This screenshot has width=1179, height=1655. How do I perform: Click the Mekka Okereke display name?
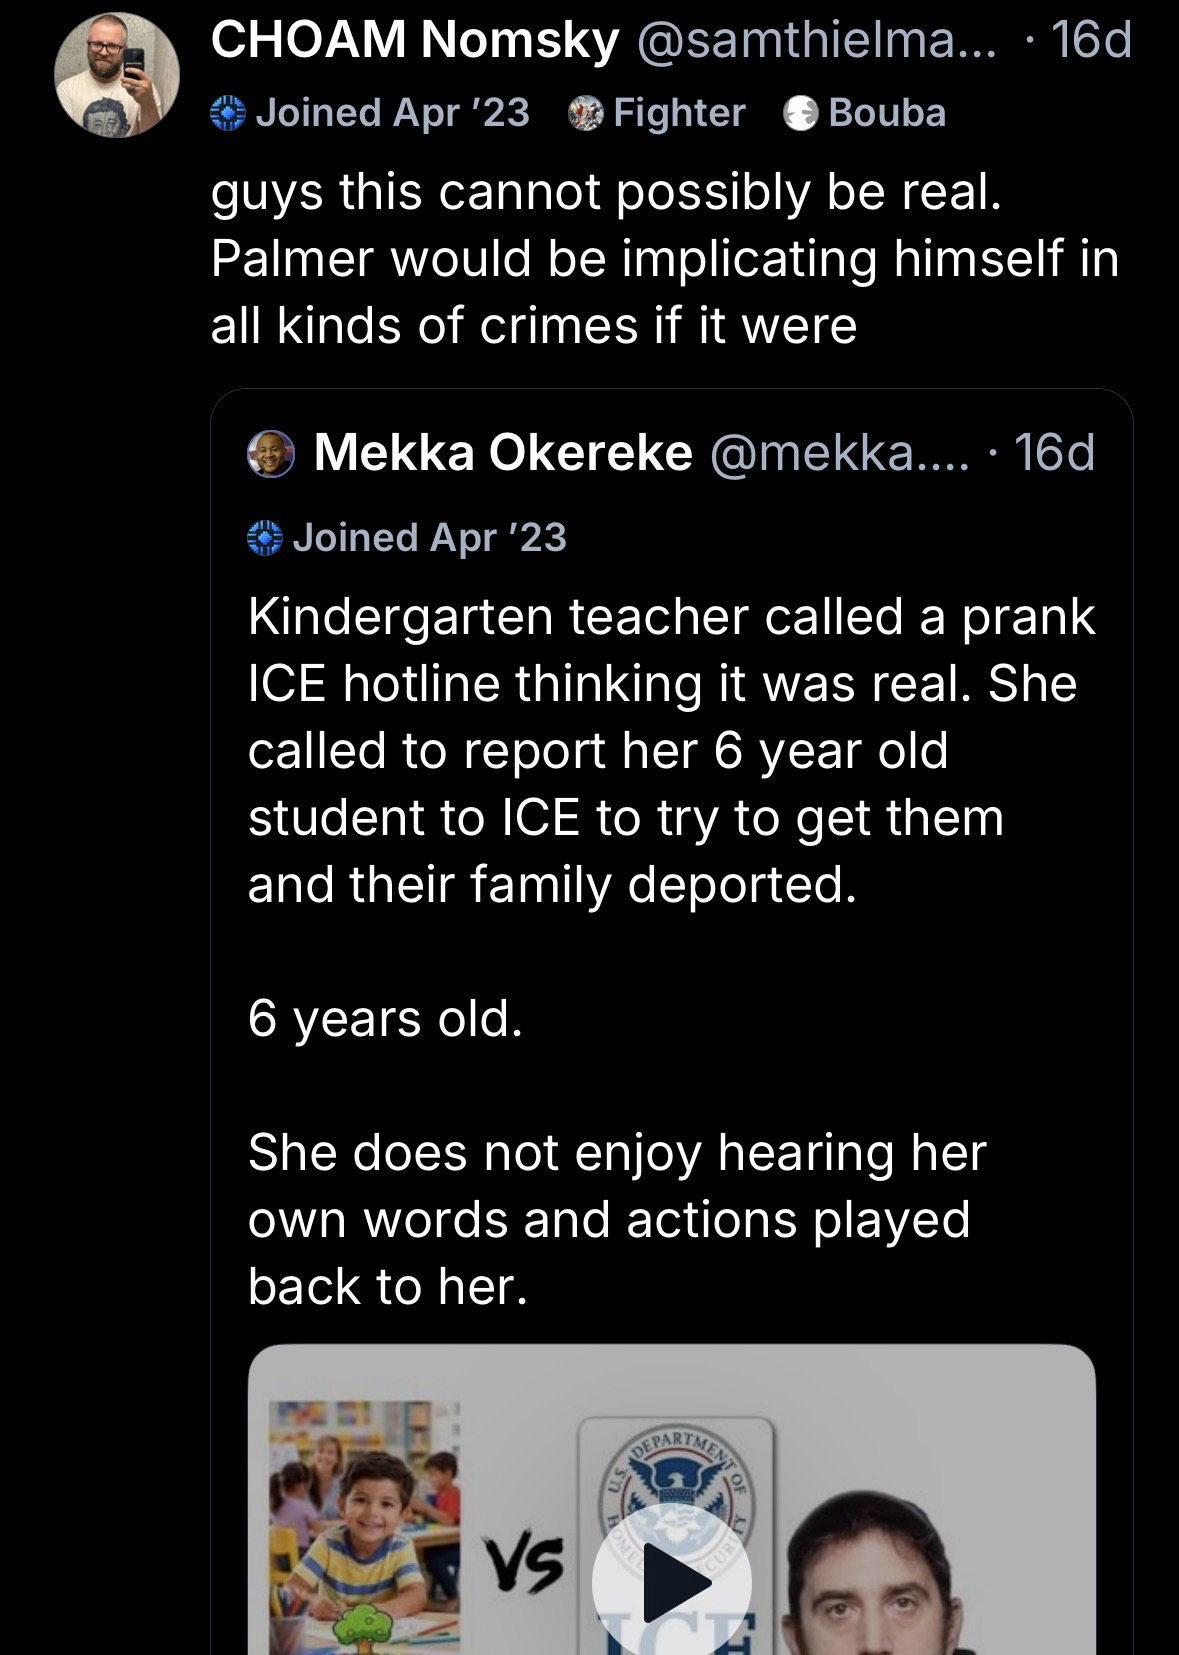(x=503, y=453)
